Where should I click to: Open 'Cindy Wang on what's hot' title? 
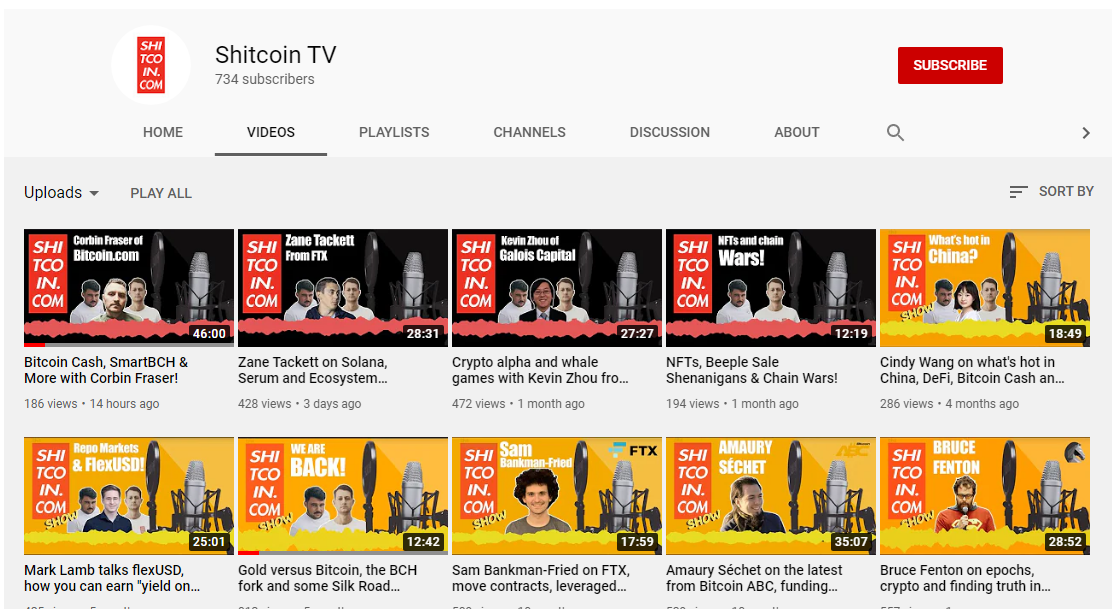tap(972, 370)
